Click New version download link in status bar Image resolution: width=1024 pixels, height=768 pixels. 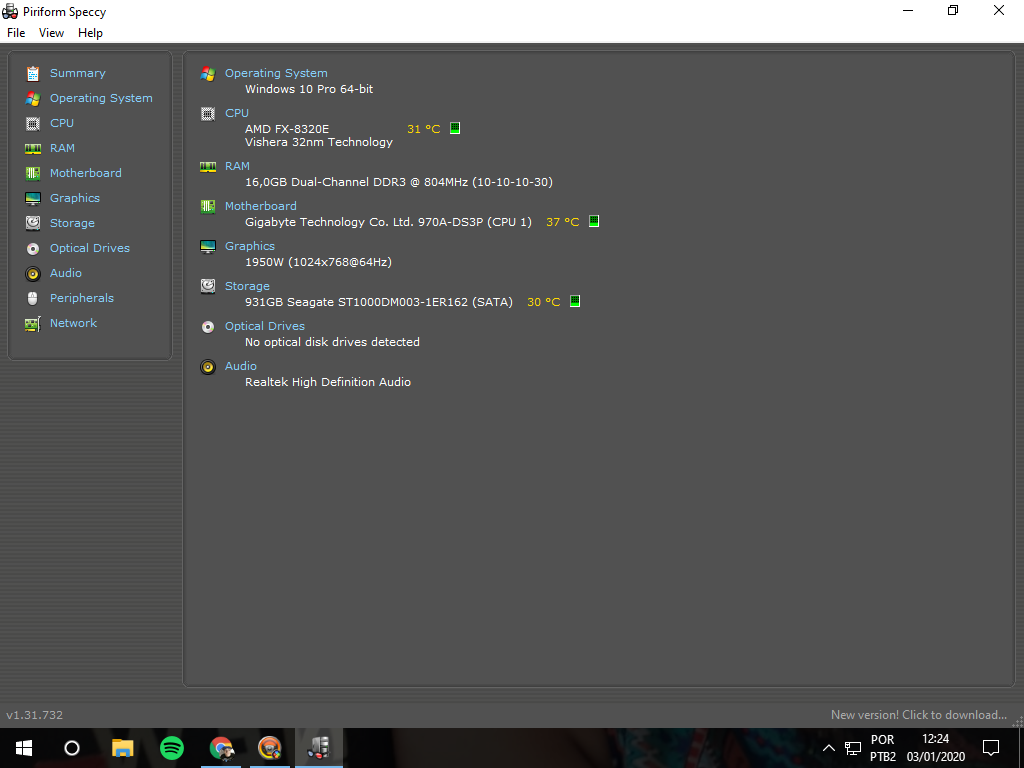919,715
